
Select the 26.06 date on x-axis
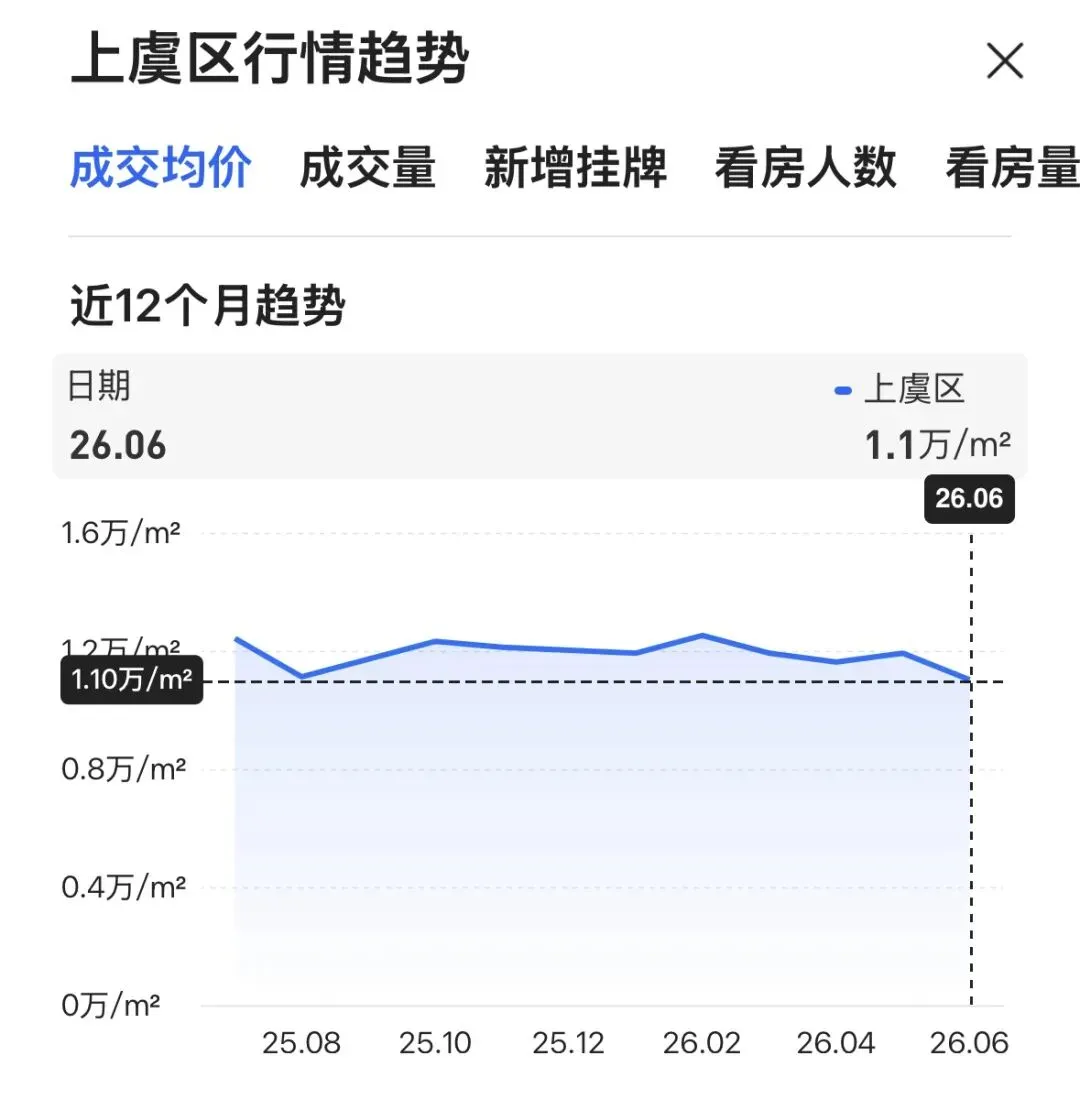pos(969,1043)
